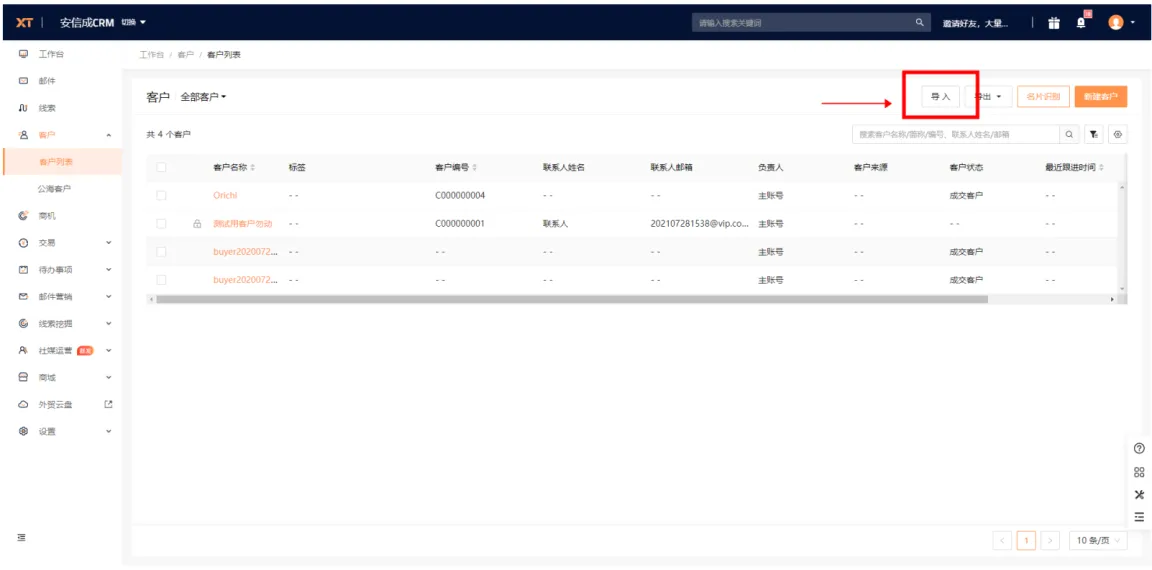Image resolution: width=1152 pixels, height=570 pixels.
Task: Open 外贸云盘 cloud icon in sidebar
Action: [23, 405]
